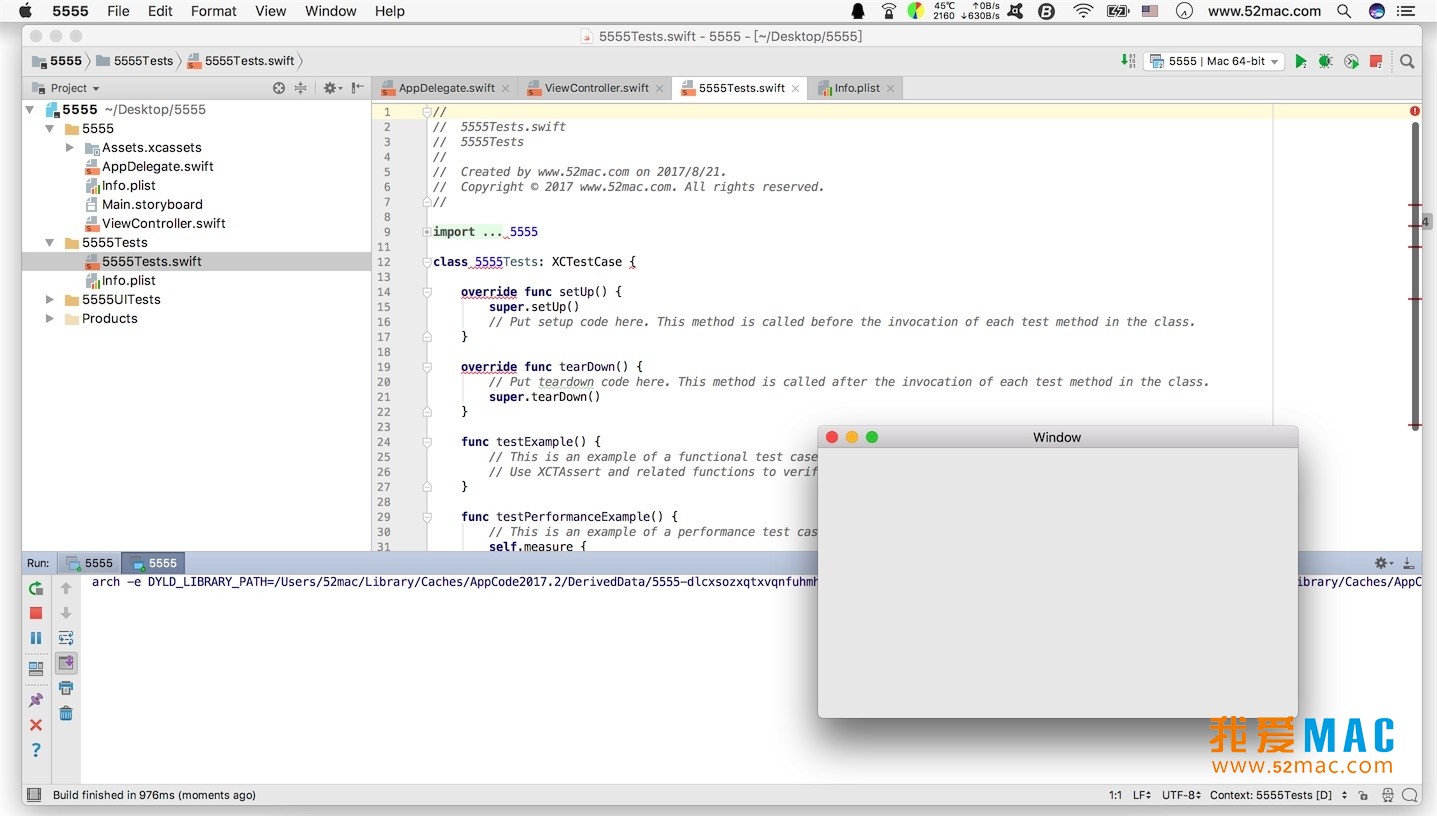Viewport: 1437px width, 816px height.
Task: Click the Scroll from Source icon in Project panel
Action: click(279, 88)
